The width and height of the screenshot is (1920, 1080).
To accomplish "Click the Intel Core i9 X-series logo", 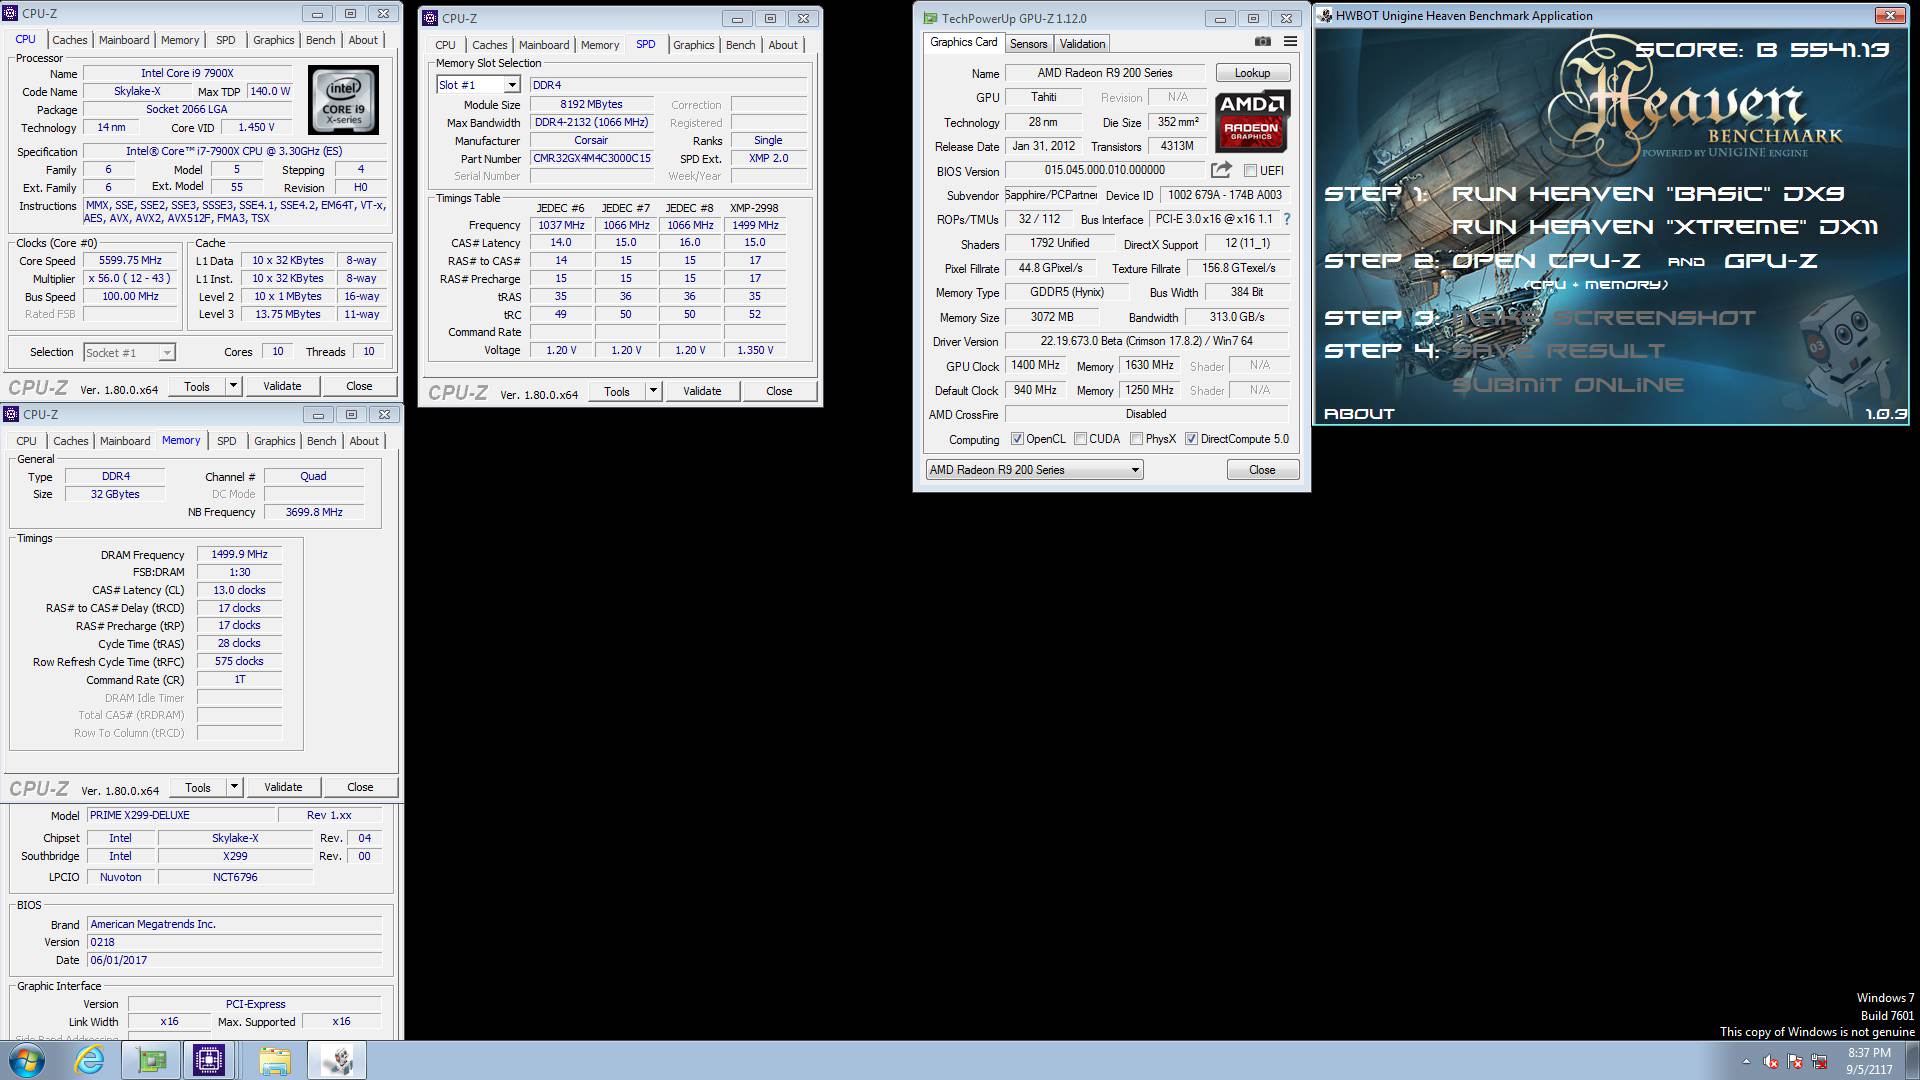I will 343,100.
